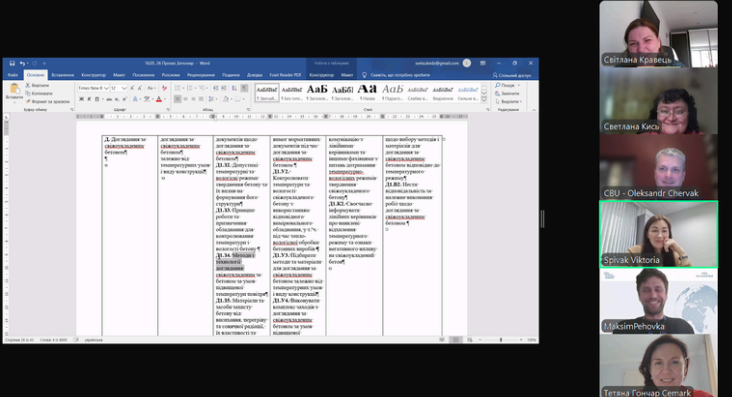Apply the Звичайний (Normal) style

[x=267, y=92]
